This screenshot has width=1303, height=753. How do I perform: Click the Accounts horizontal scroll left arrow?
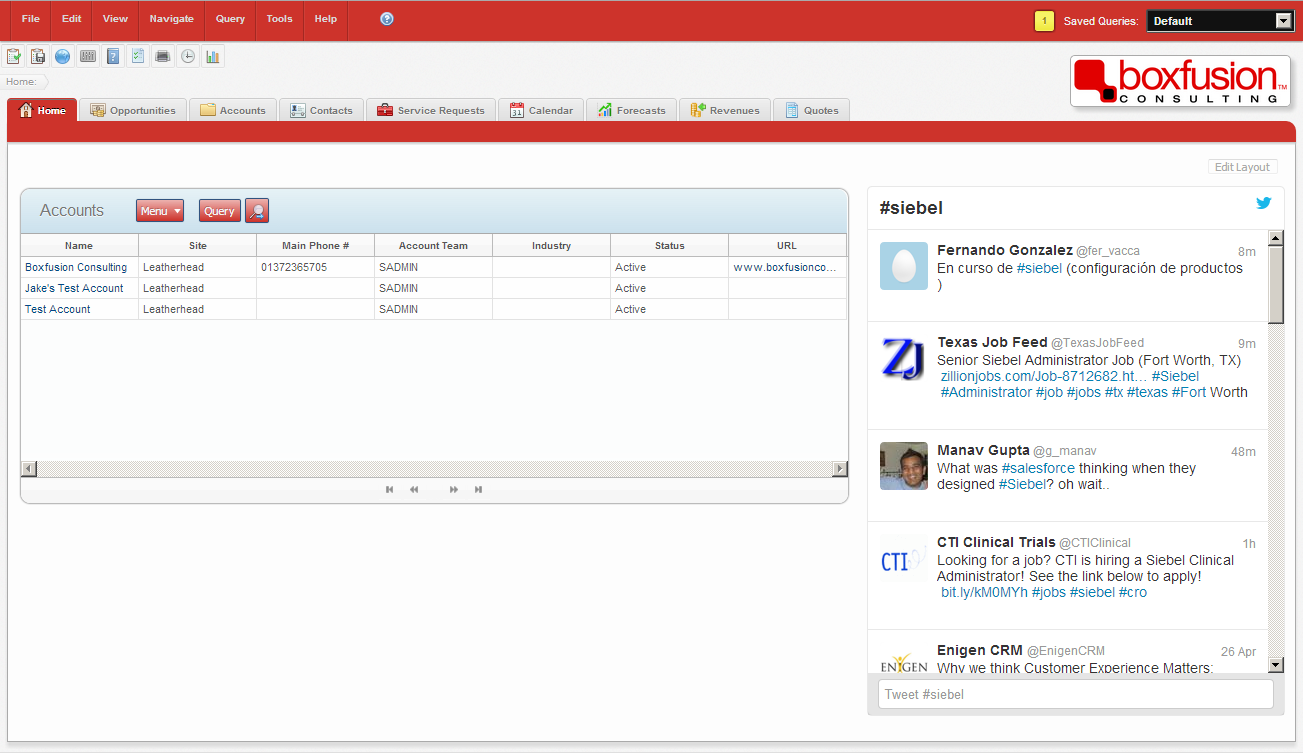tap(29, 469)
